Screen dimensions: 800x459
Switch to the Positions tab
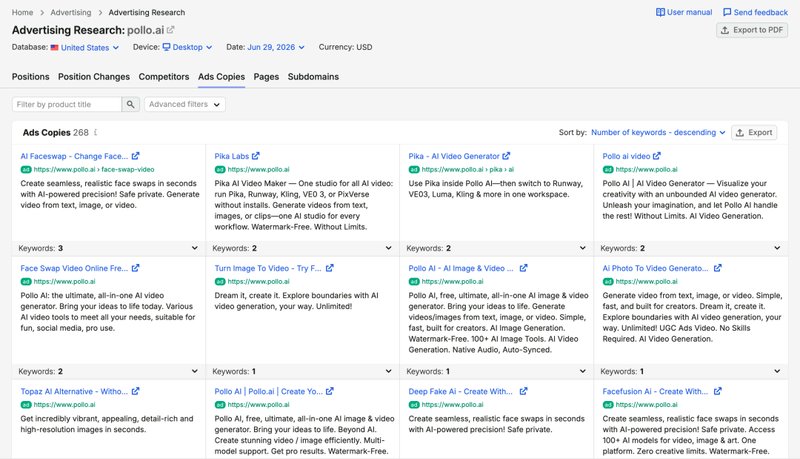click(31, 77)
